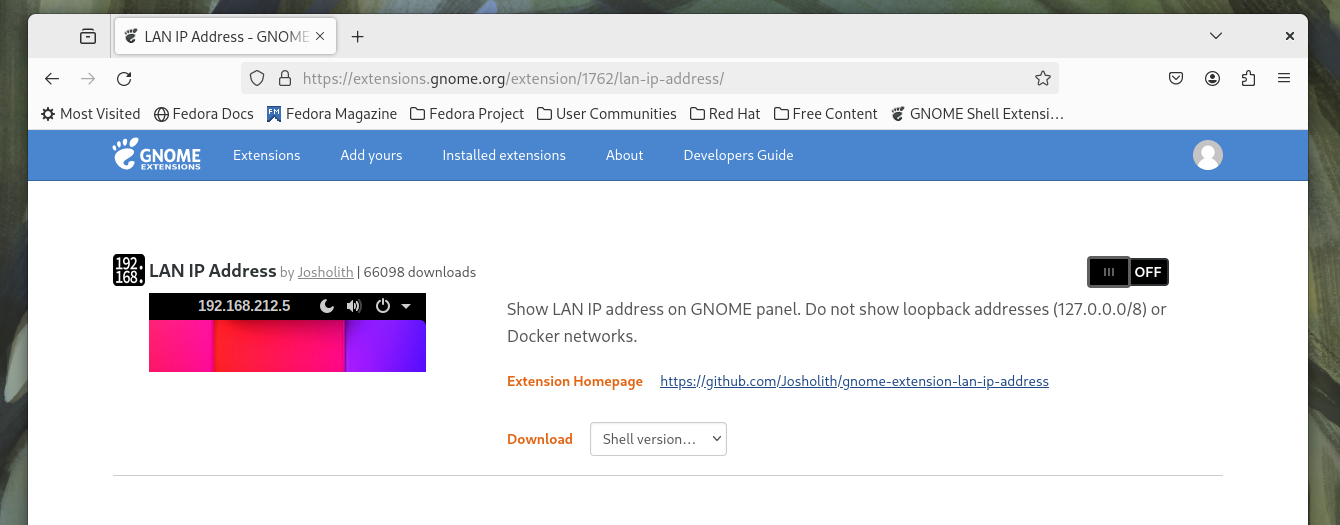Open Firefox application hamburger menu

(1284, 78)
